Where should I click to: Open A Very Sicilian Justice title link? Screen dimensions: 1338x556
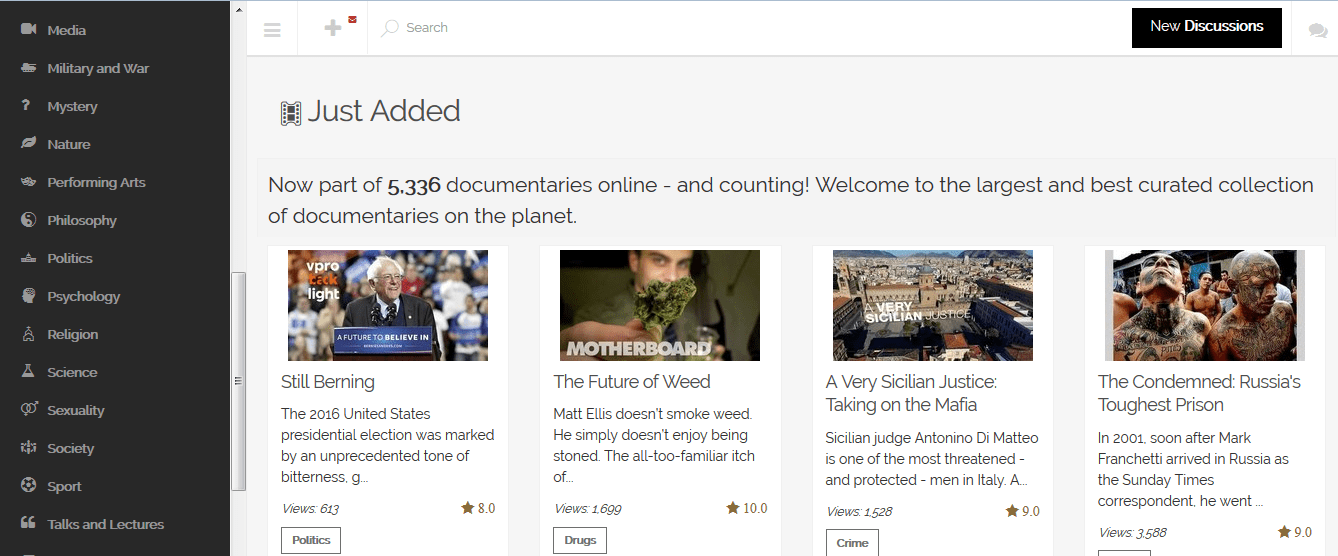[911, 393]
